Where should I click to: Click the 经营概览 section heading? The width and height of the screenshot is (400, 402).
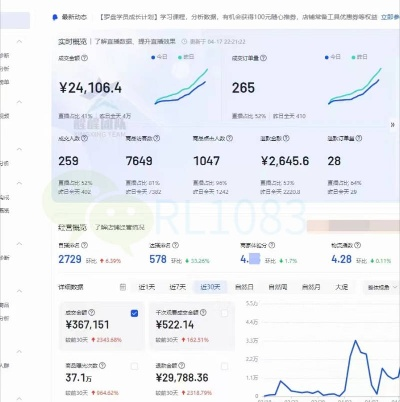[72, 228]
